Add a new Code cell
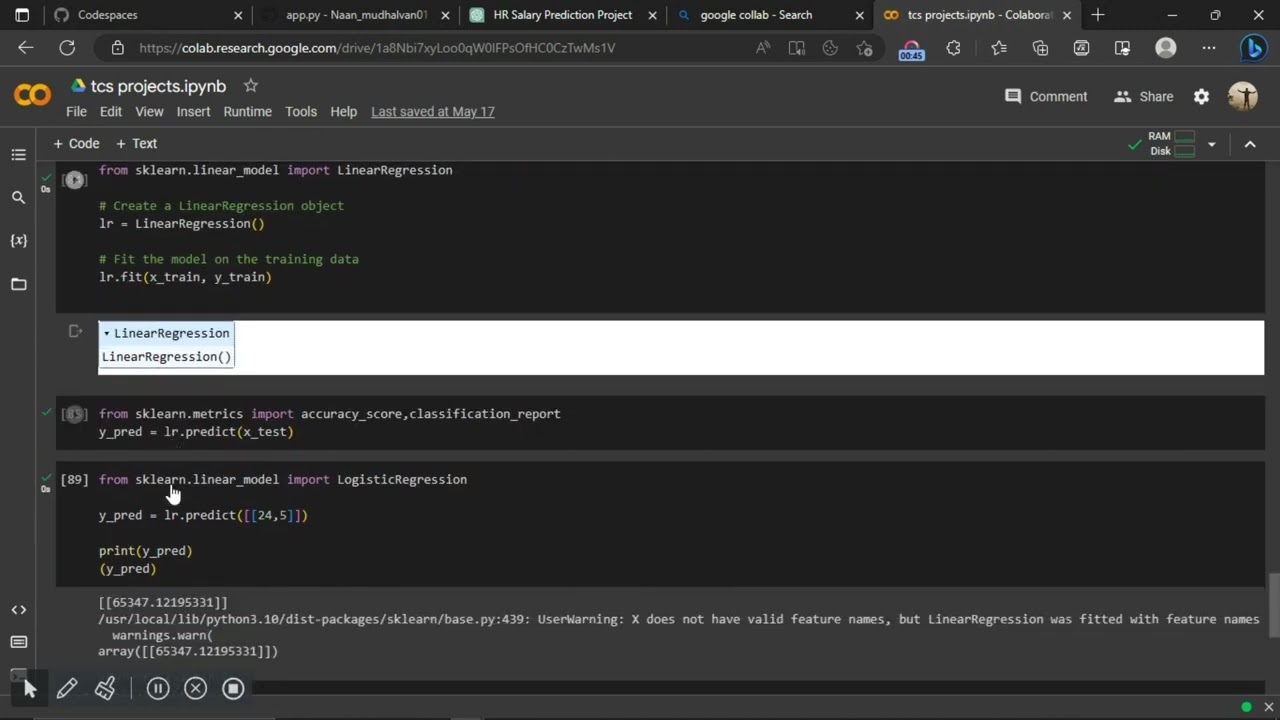Viewport: 1280px width, 720px height. pyautogui.click(x=76, y=144)
